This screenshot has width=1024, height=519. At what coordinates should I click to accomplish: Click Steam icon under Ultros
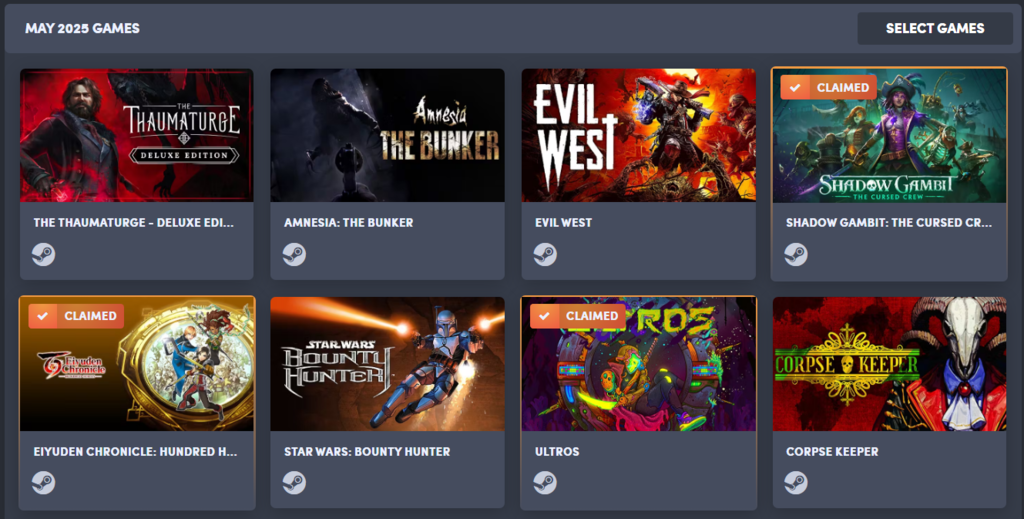click(x=545, y=482)
